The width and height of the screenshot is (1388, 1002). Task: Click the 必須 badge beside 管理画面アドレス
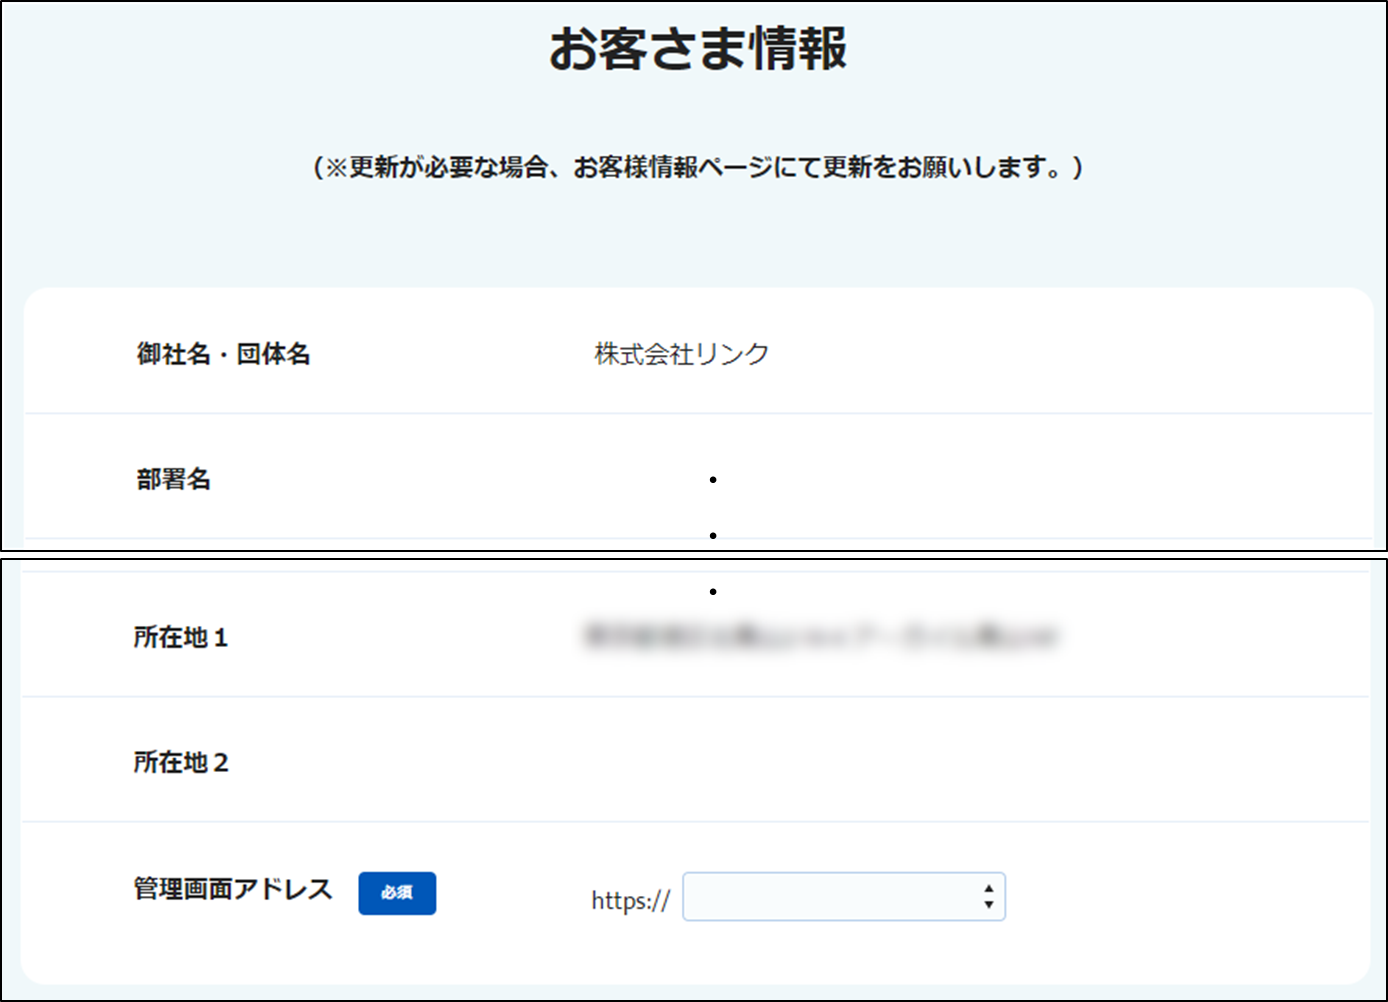point(397,893)
